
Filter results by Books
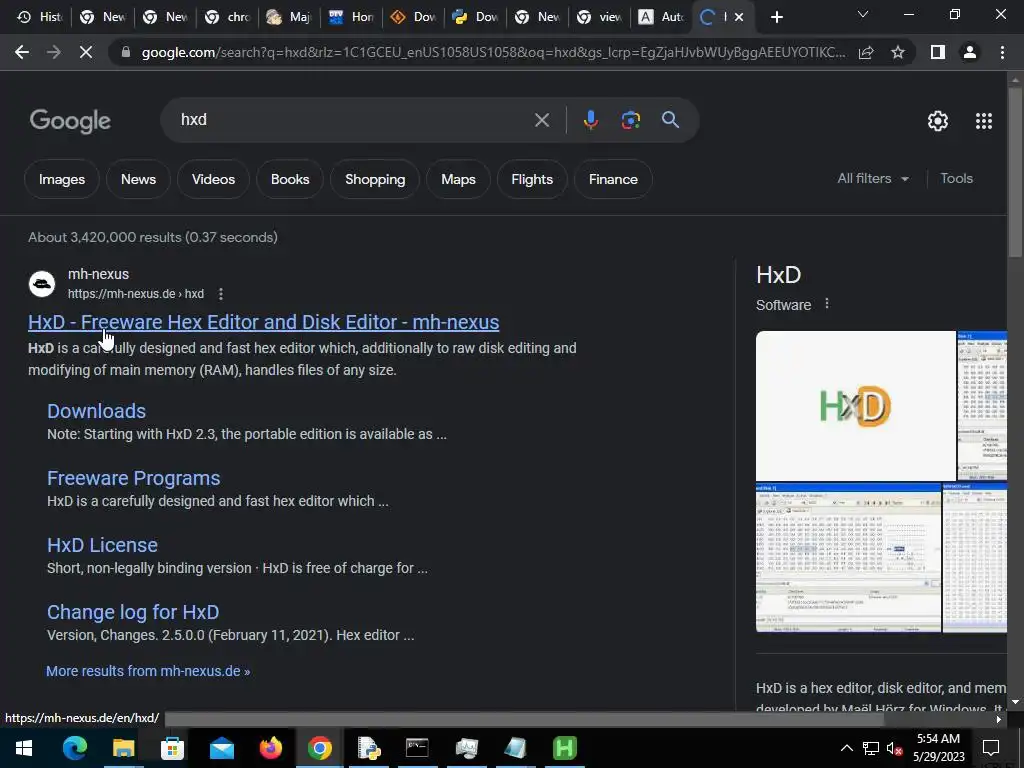coord(290,179)
